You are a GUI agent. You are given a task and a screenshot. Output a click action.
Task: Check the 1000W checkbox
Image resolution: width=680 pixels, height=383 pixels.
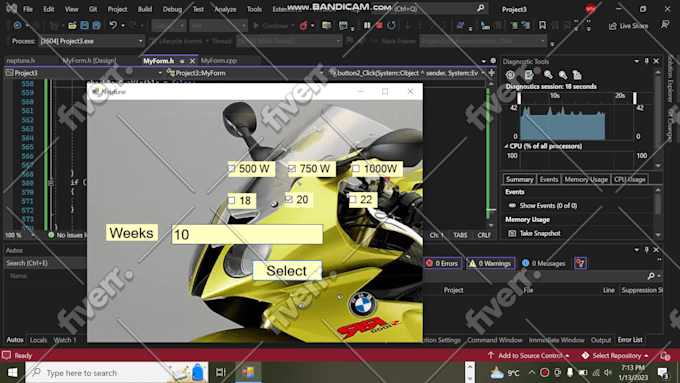[356, 168]
